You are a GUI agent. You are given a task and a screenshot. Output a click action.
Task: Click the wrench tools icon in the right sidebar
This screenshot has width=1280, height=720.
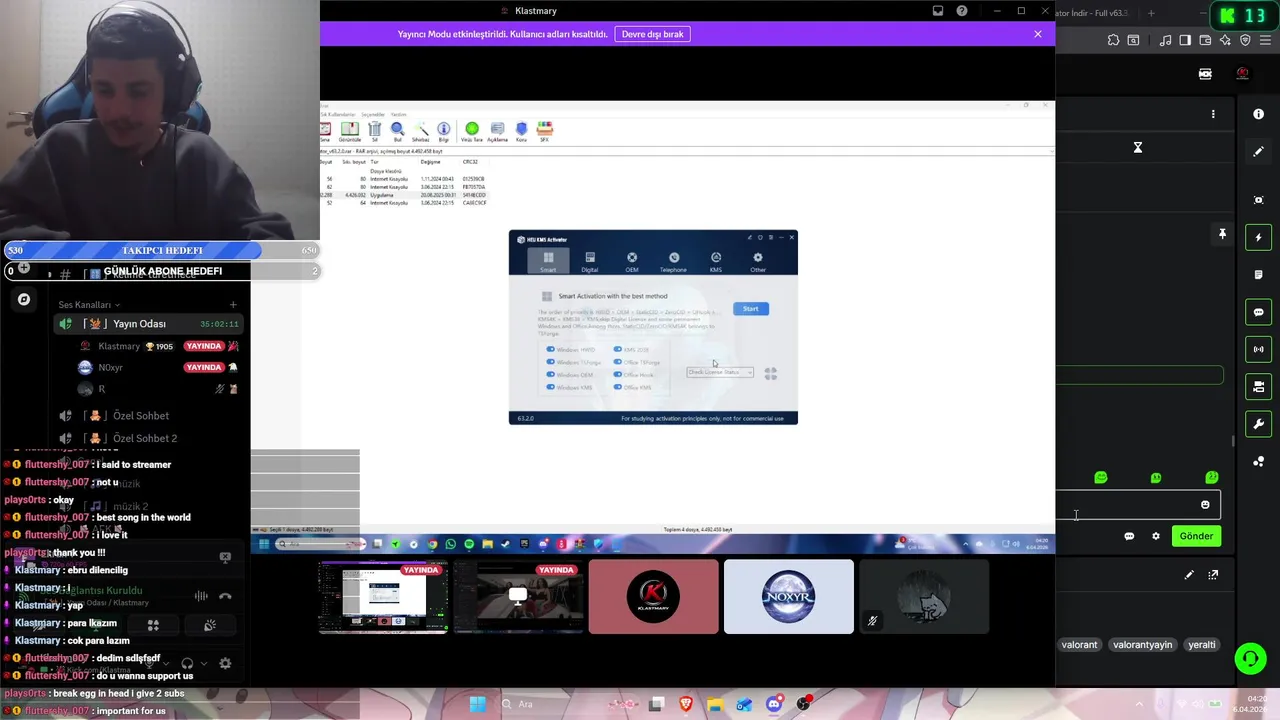[x=1258, y=424]
